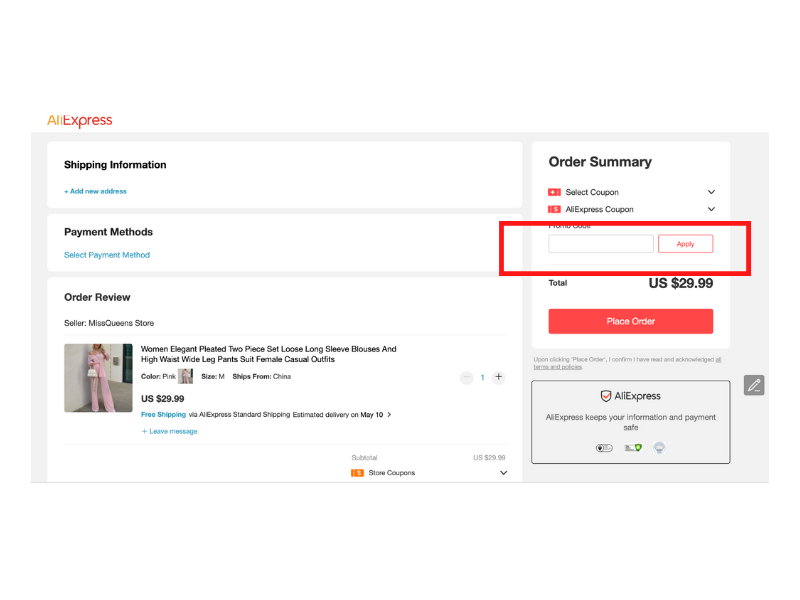The width and height of the screenshot is (800, 600).
Task: Click the Subtotal US $29.99 value
Action: point(489,458)
